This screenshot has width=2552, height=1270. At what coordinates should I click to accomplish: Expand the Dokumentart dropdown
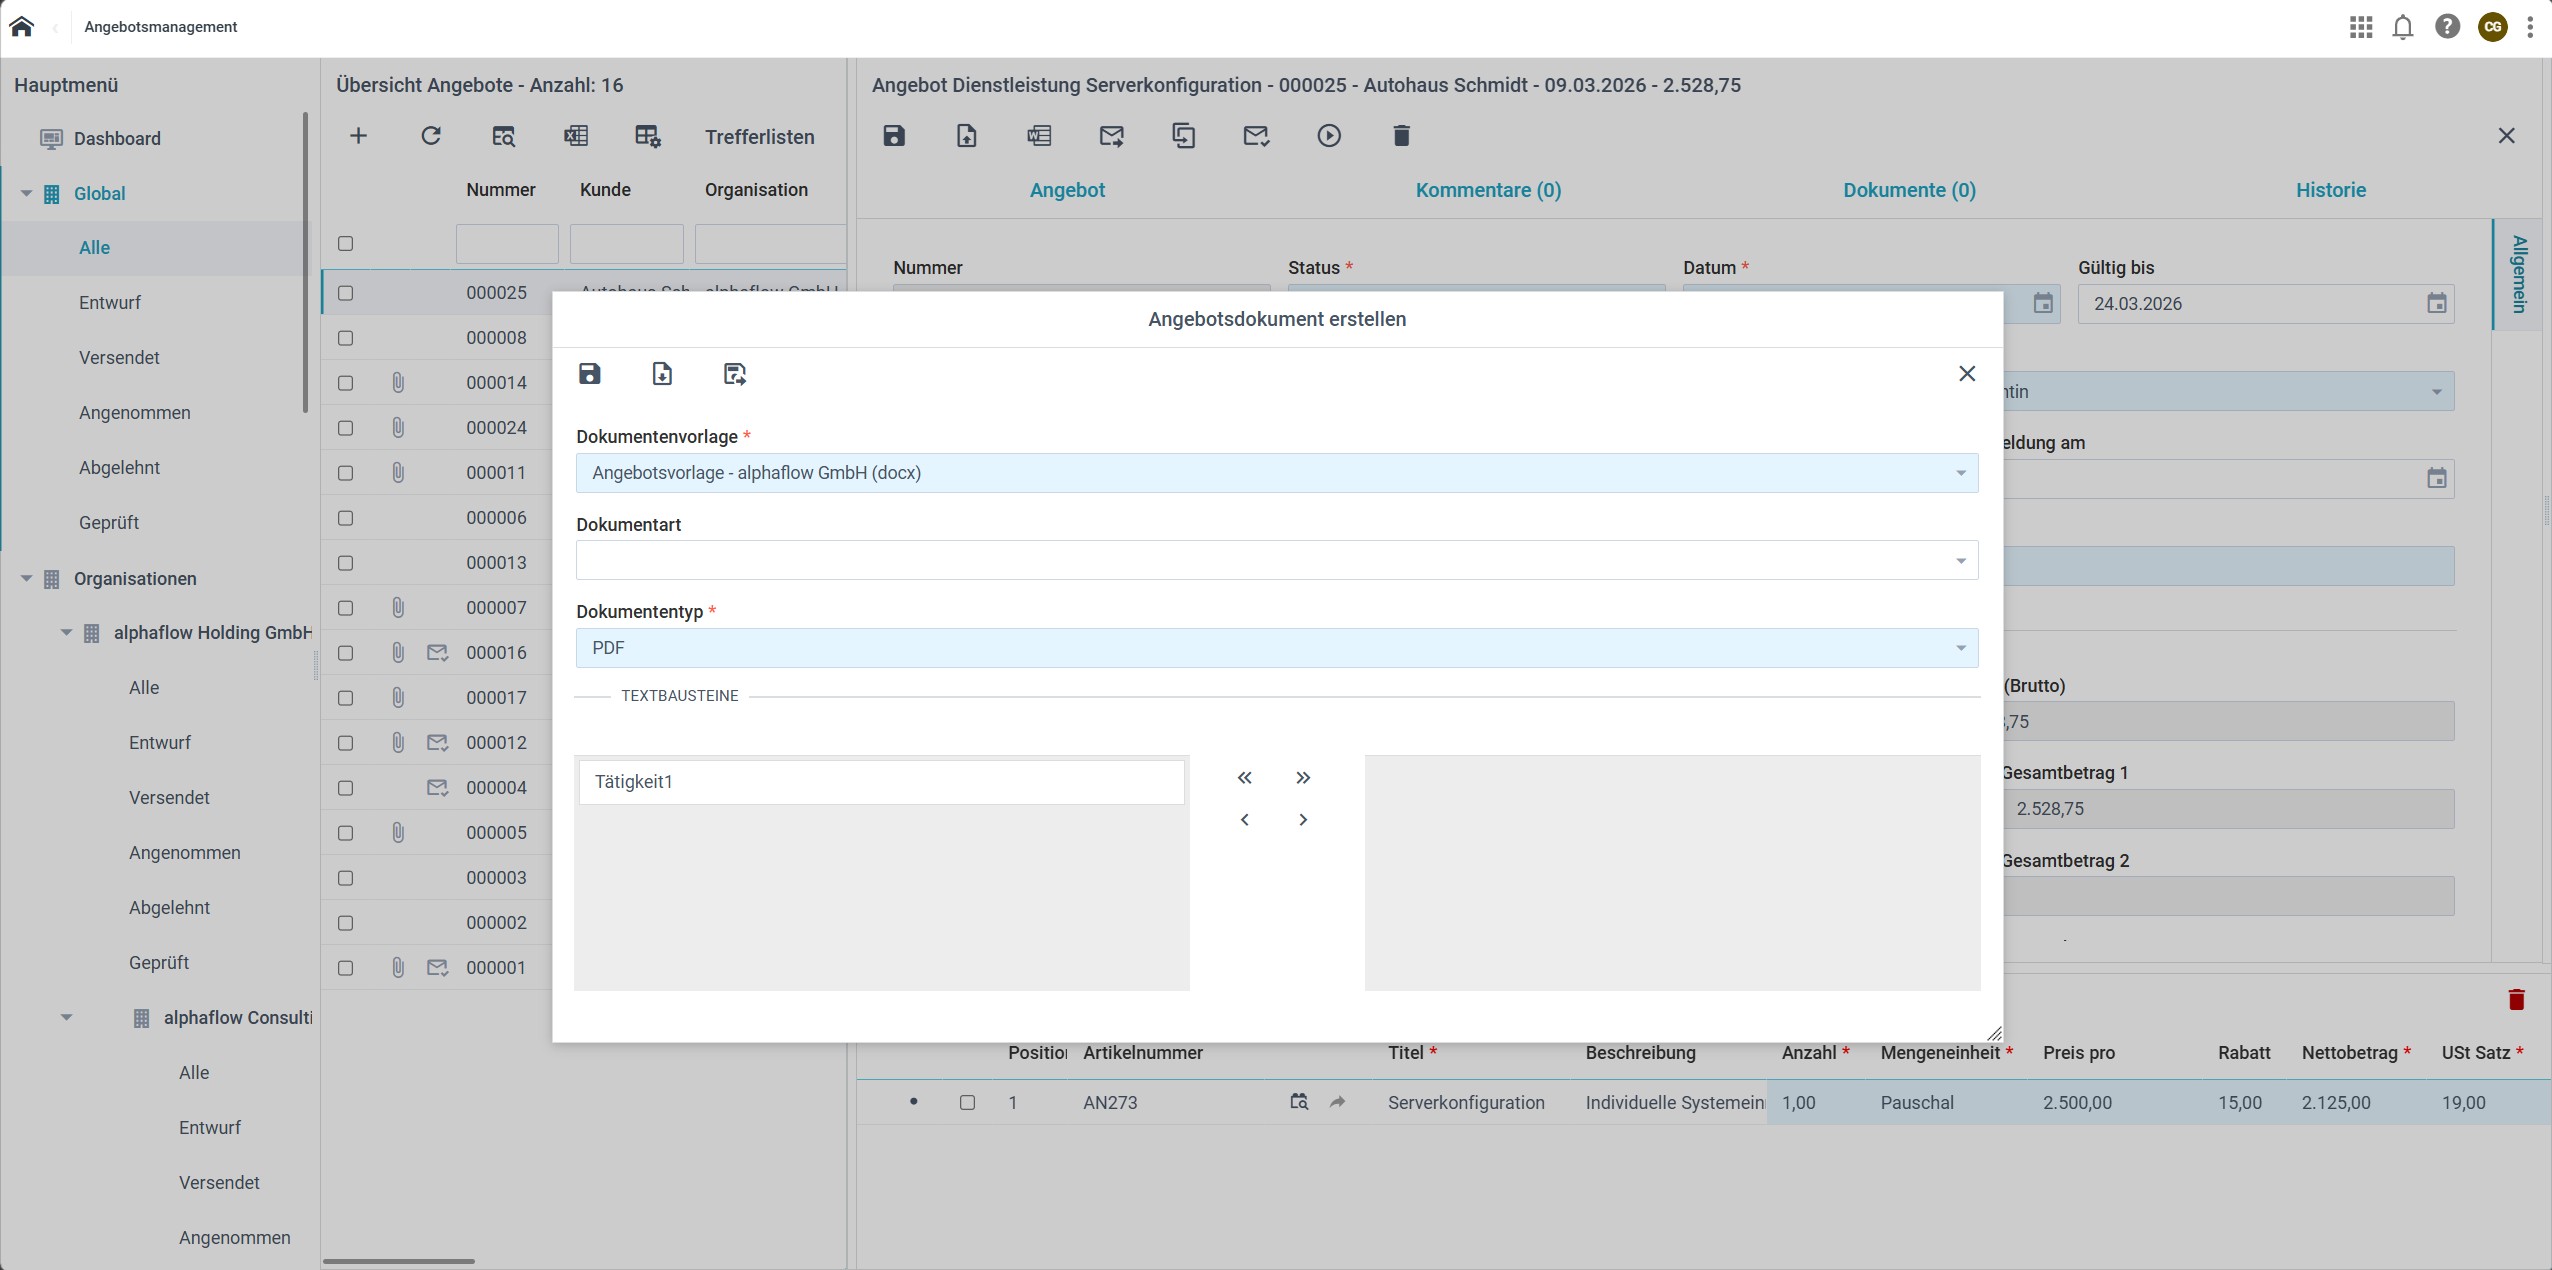click(x=1276, y=560)
